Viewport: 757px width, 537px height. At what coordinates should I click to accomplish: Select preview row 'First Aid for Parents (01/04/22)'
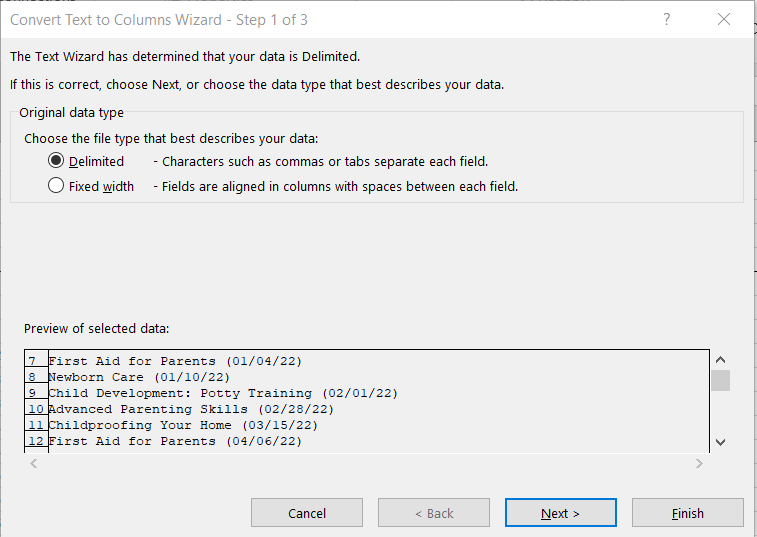[175, 361]
